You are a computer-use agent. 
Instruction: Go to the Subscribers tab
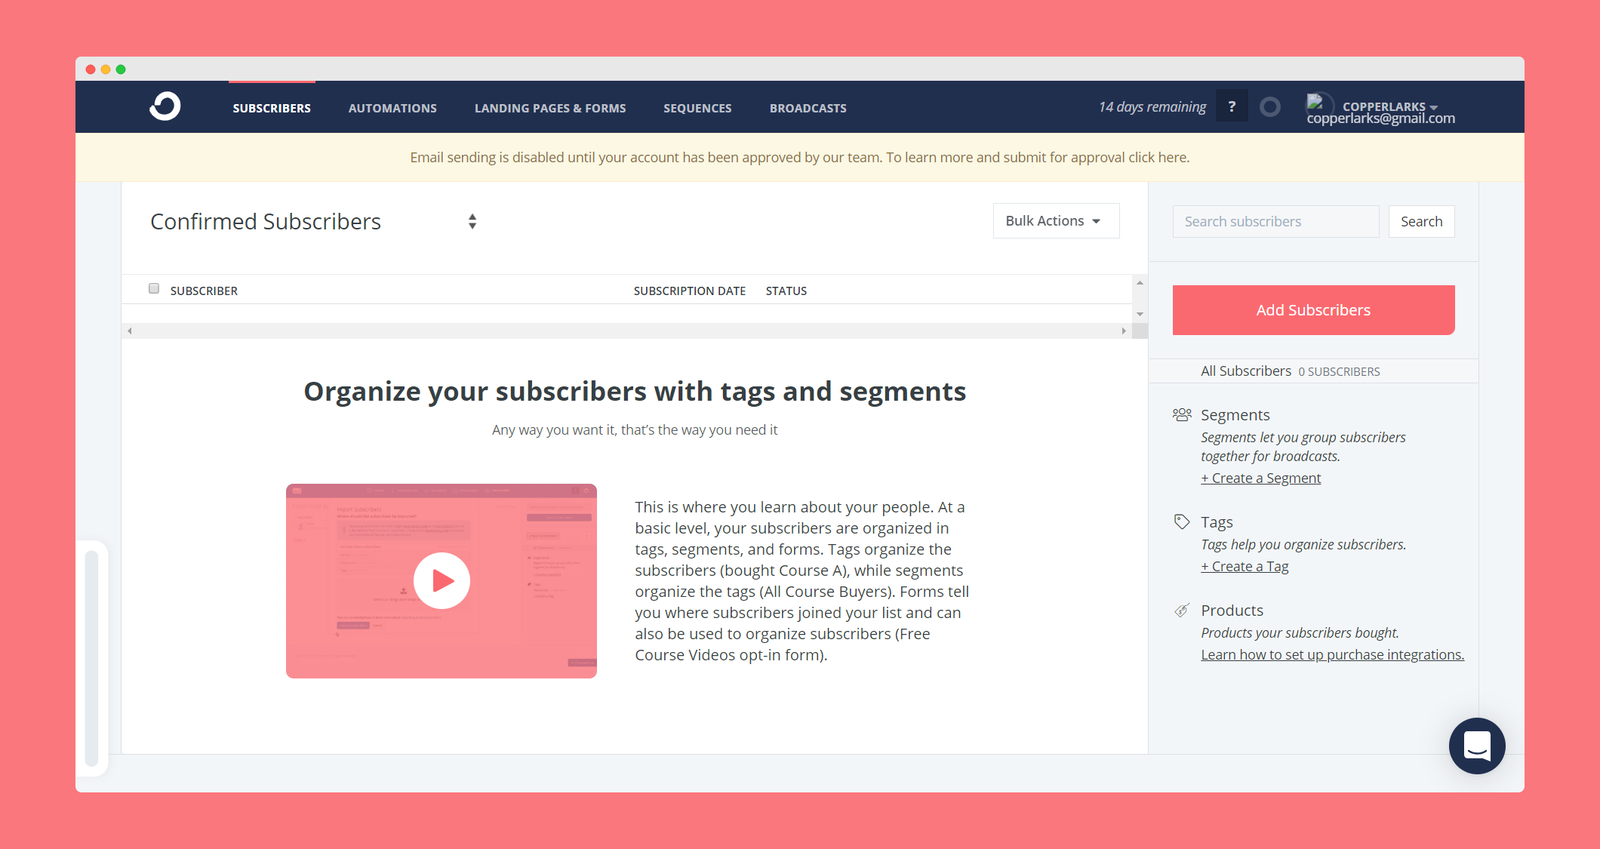click(272, 108)
